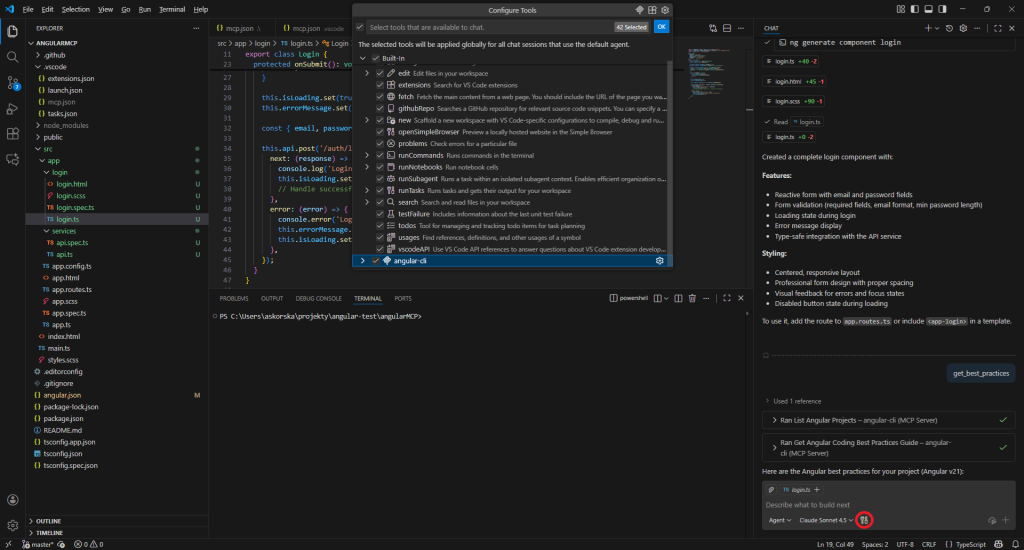Open app.routes.ts in the explorer
1024x550 pixels.
(71, 289)
